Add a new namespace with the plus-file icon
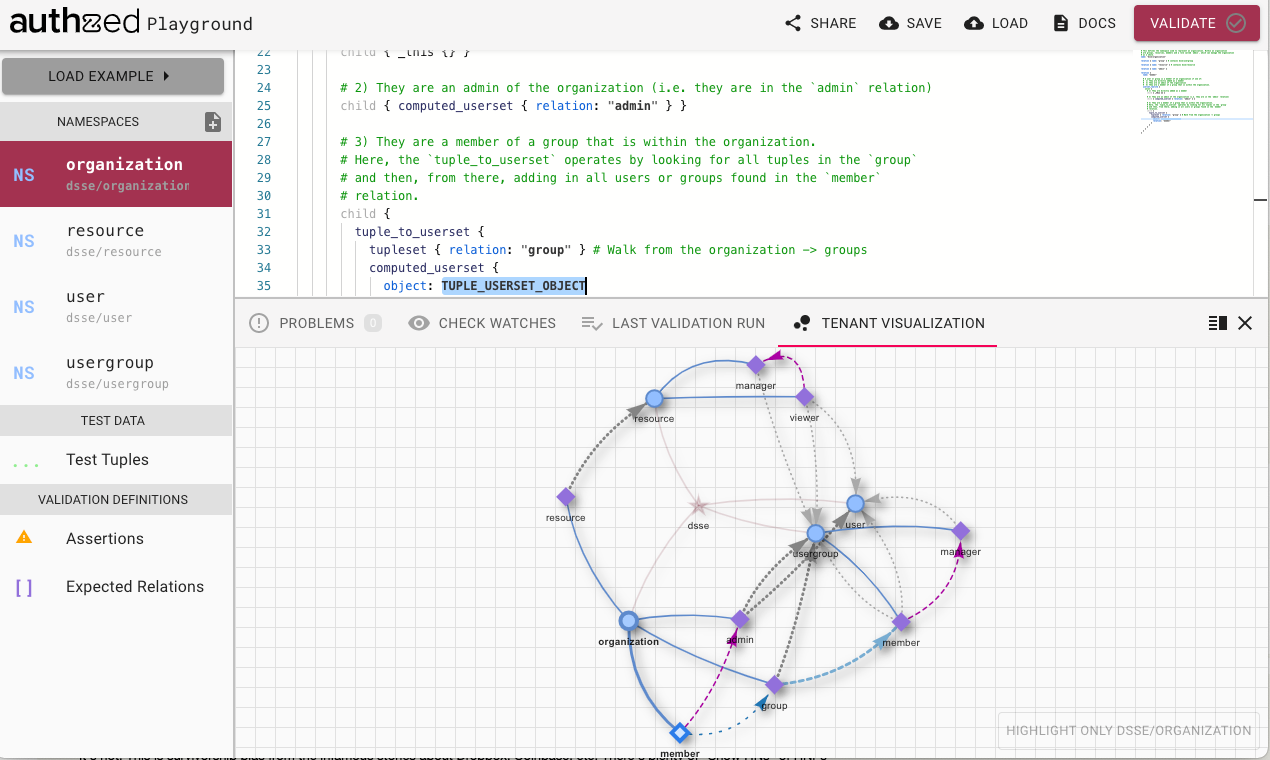Image resolution: width=1270 pixels, height=760 pixels. (x=212, y=122)
